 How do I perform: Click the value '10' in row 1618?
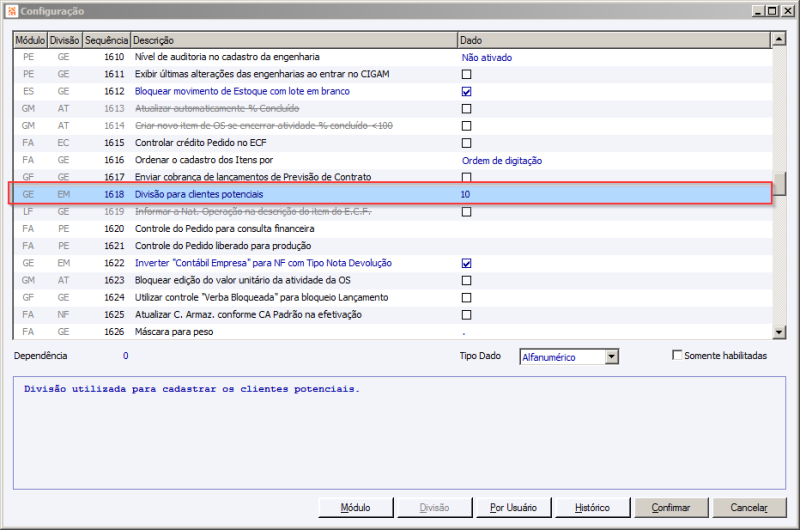pyautogui.click(x=465, y=194)
